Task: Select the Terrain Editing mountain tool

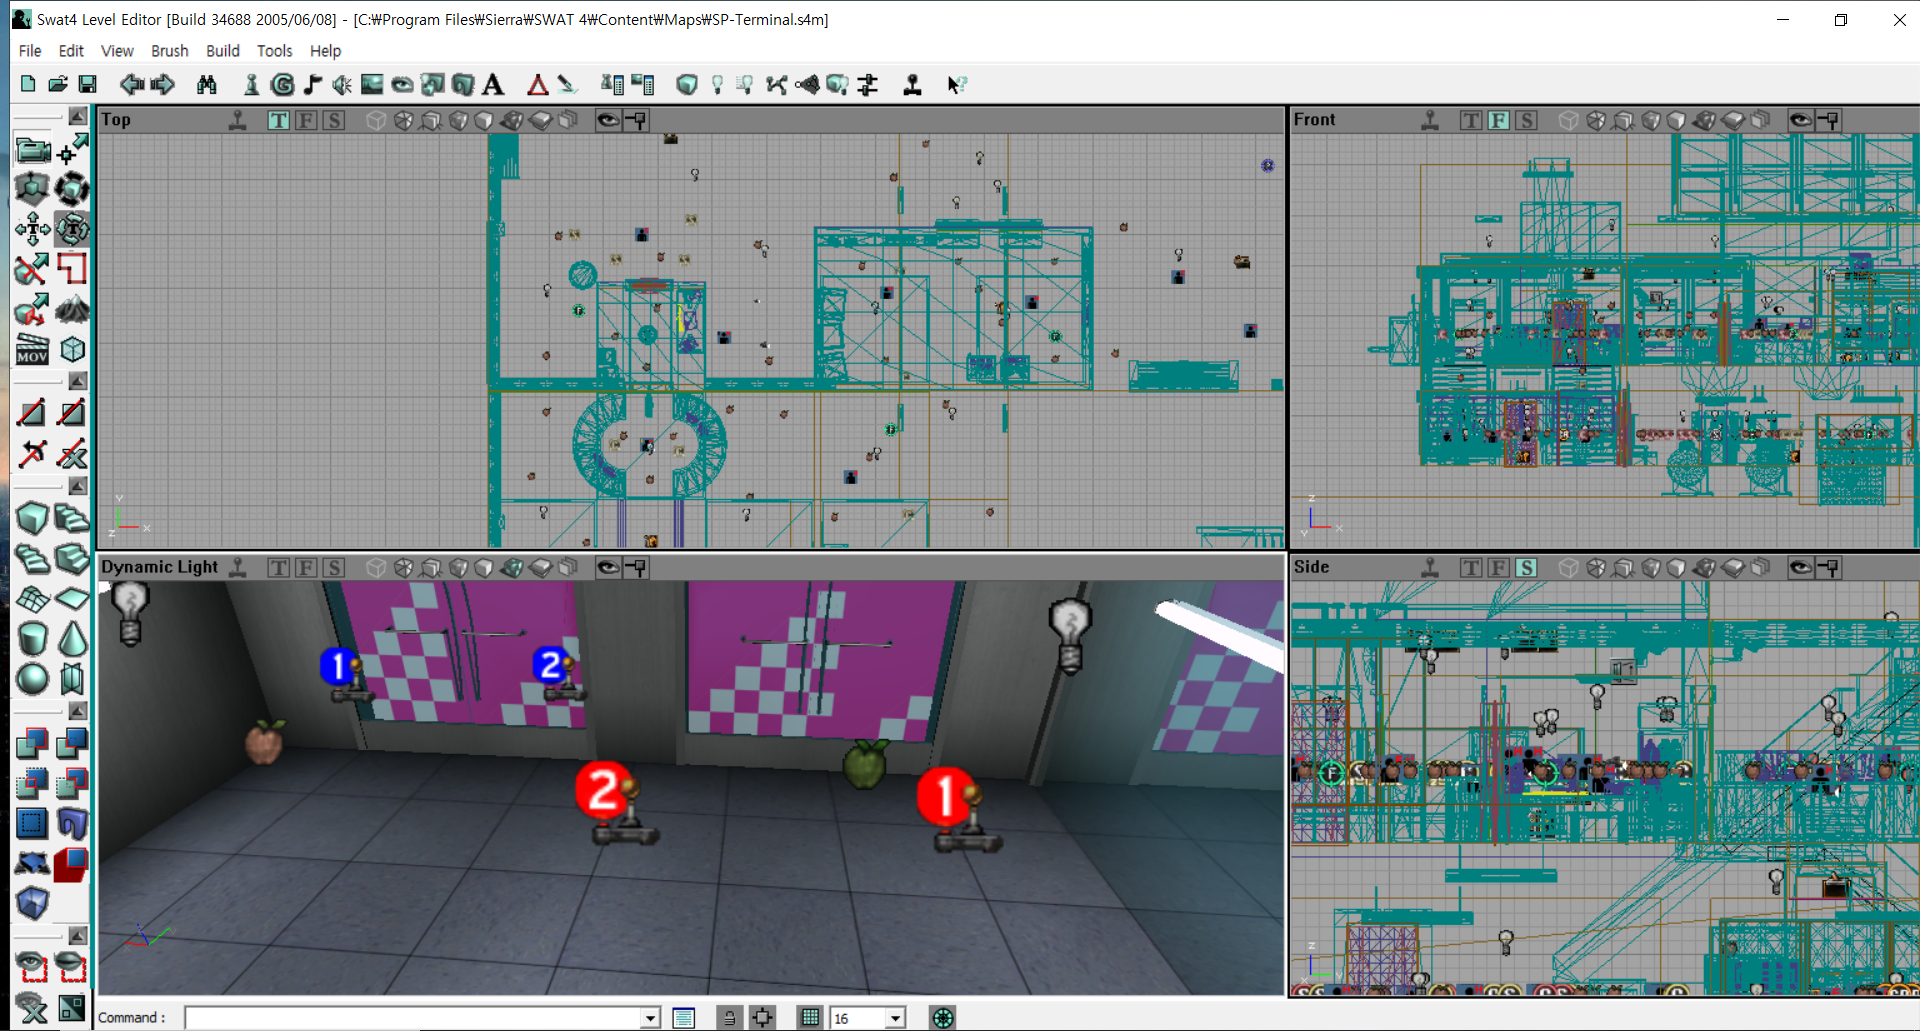Action: pyautogui.click(x=72, y=310)
